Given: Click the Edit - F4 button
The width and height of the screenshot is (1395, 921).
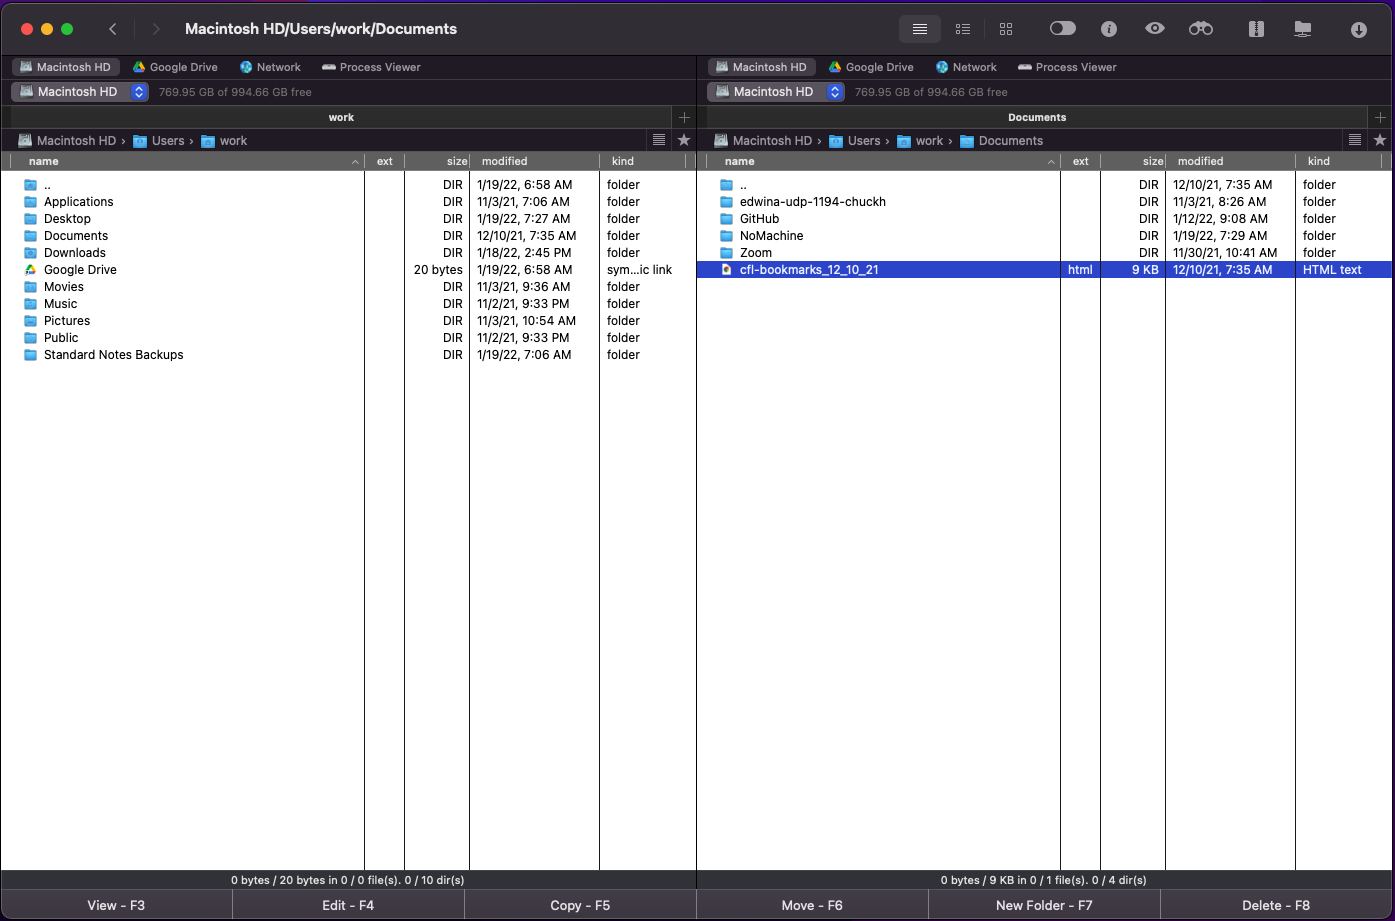Looking at the screenshot, I should tap(348, 905).
